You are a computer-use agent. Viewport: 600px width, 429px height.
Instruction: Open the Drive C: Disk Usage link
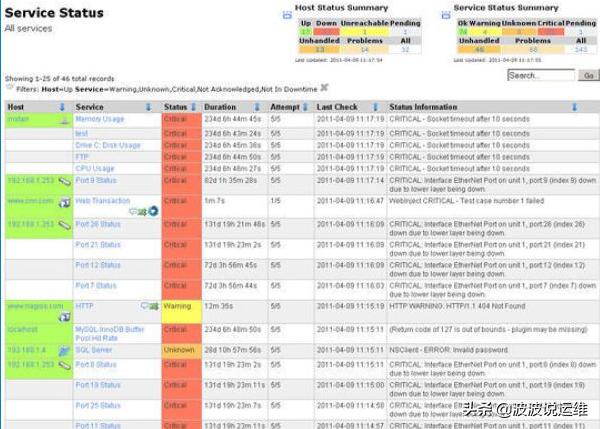pos(108,145)
